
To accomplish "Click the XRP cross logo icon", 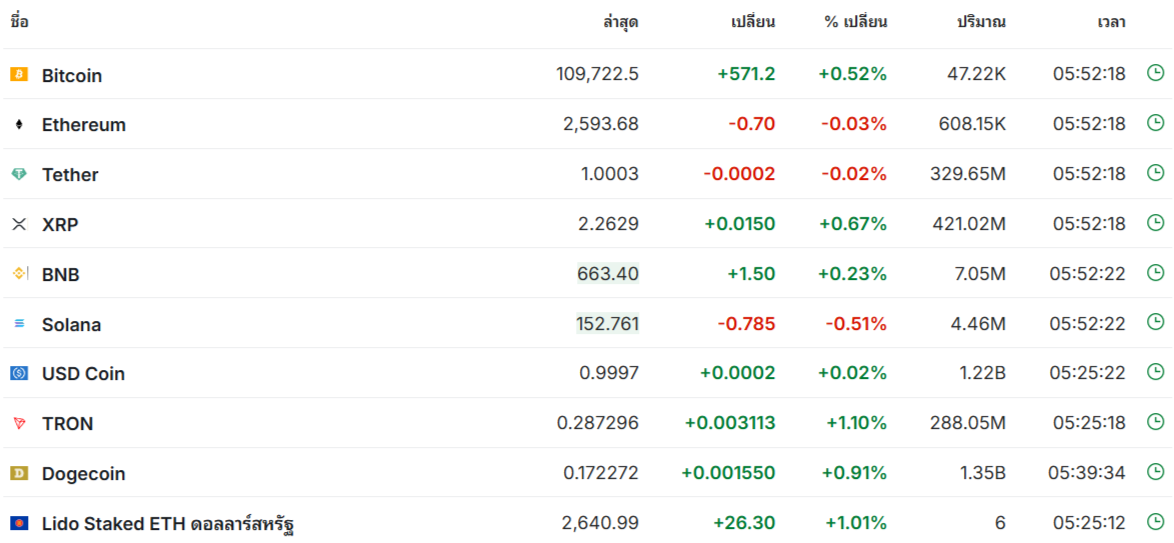I will (19, 224).
